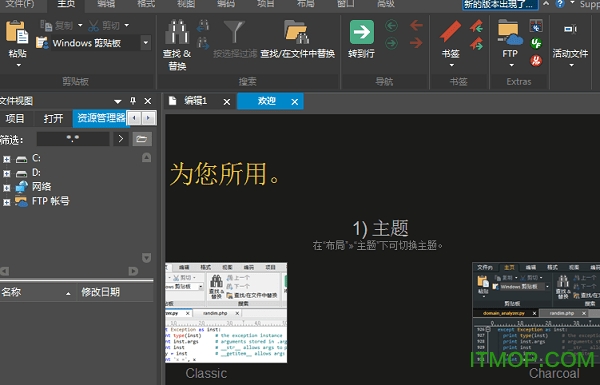Click the filter apply arrow button
Image resolution: width=600 pixels, height=385 pixels.
coord(121,139)
